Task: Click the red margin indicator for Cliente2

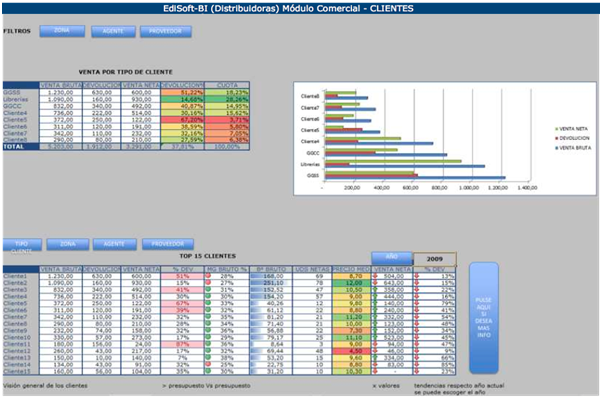Action: point(208,283)
